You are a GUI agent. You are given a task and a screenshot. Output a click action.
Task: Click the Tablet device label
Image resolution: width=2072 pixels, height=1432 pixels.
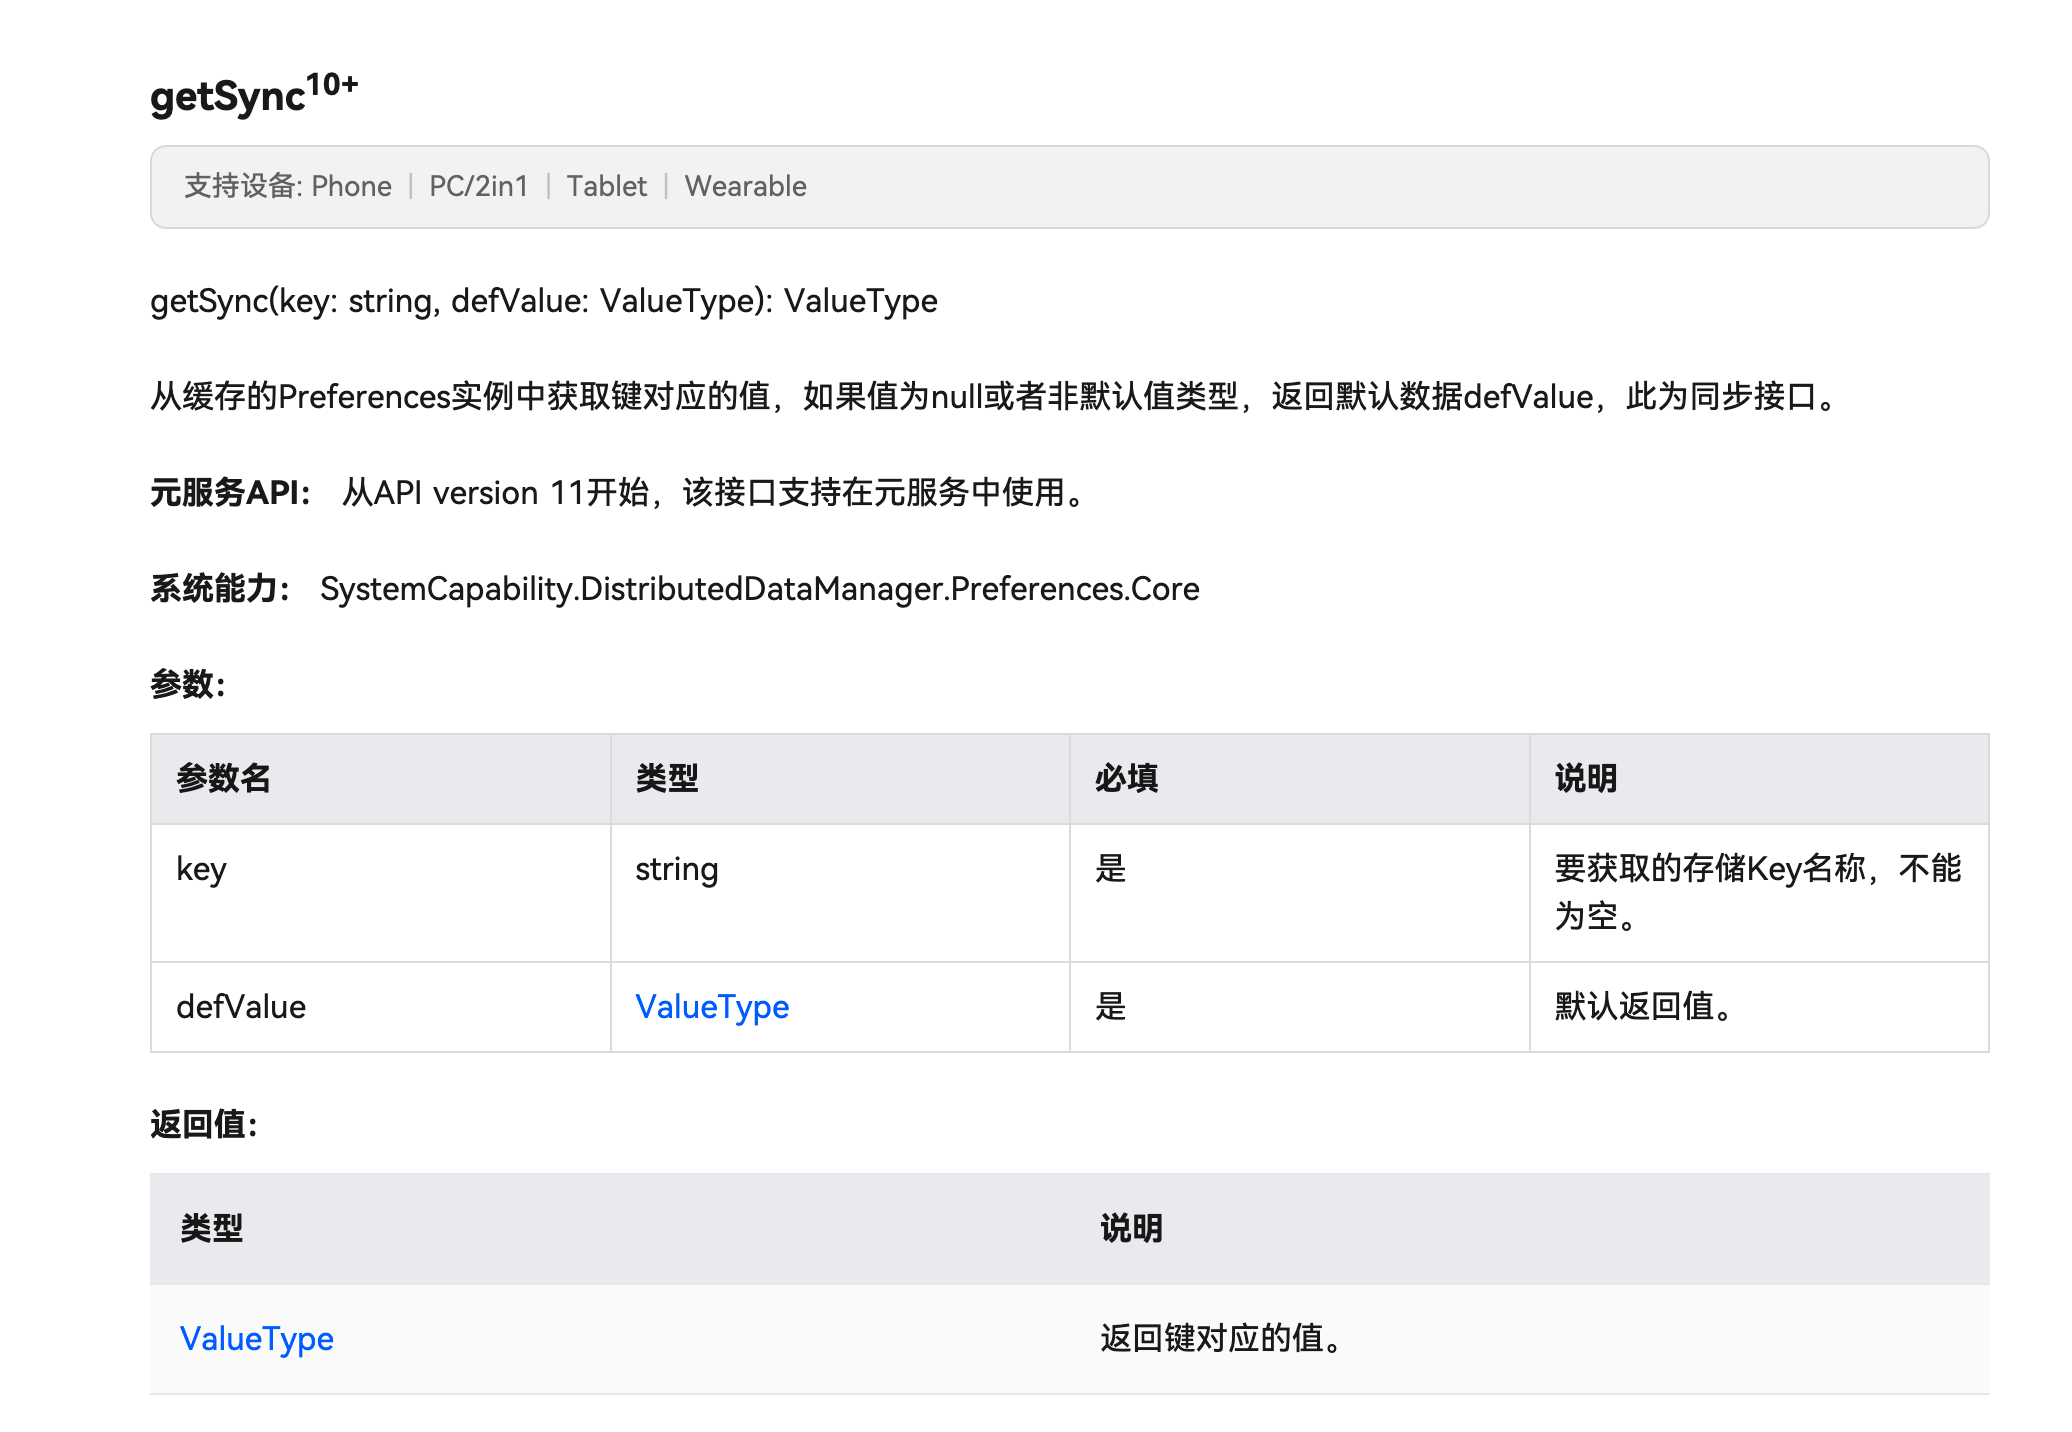coord(606,186)
